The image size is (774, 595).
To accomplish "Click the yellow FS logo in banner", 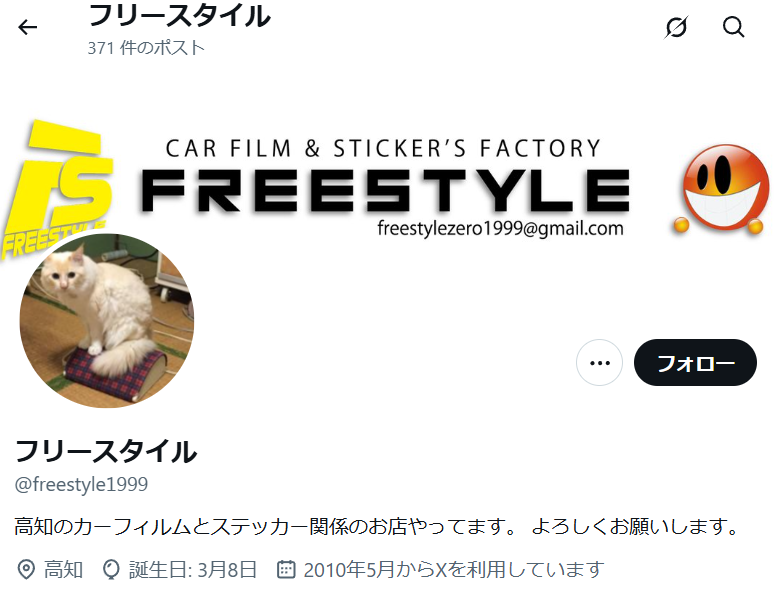I will (x=57, y=188).
